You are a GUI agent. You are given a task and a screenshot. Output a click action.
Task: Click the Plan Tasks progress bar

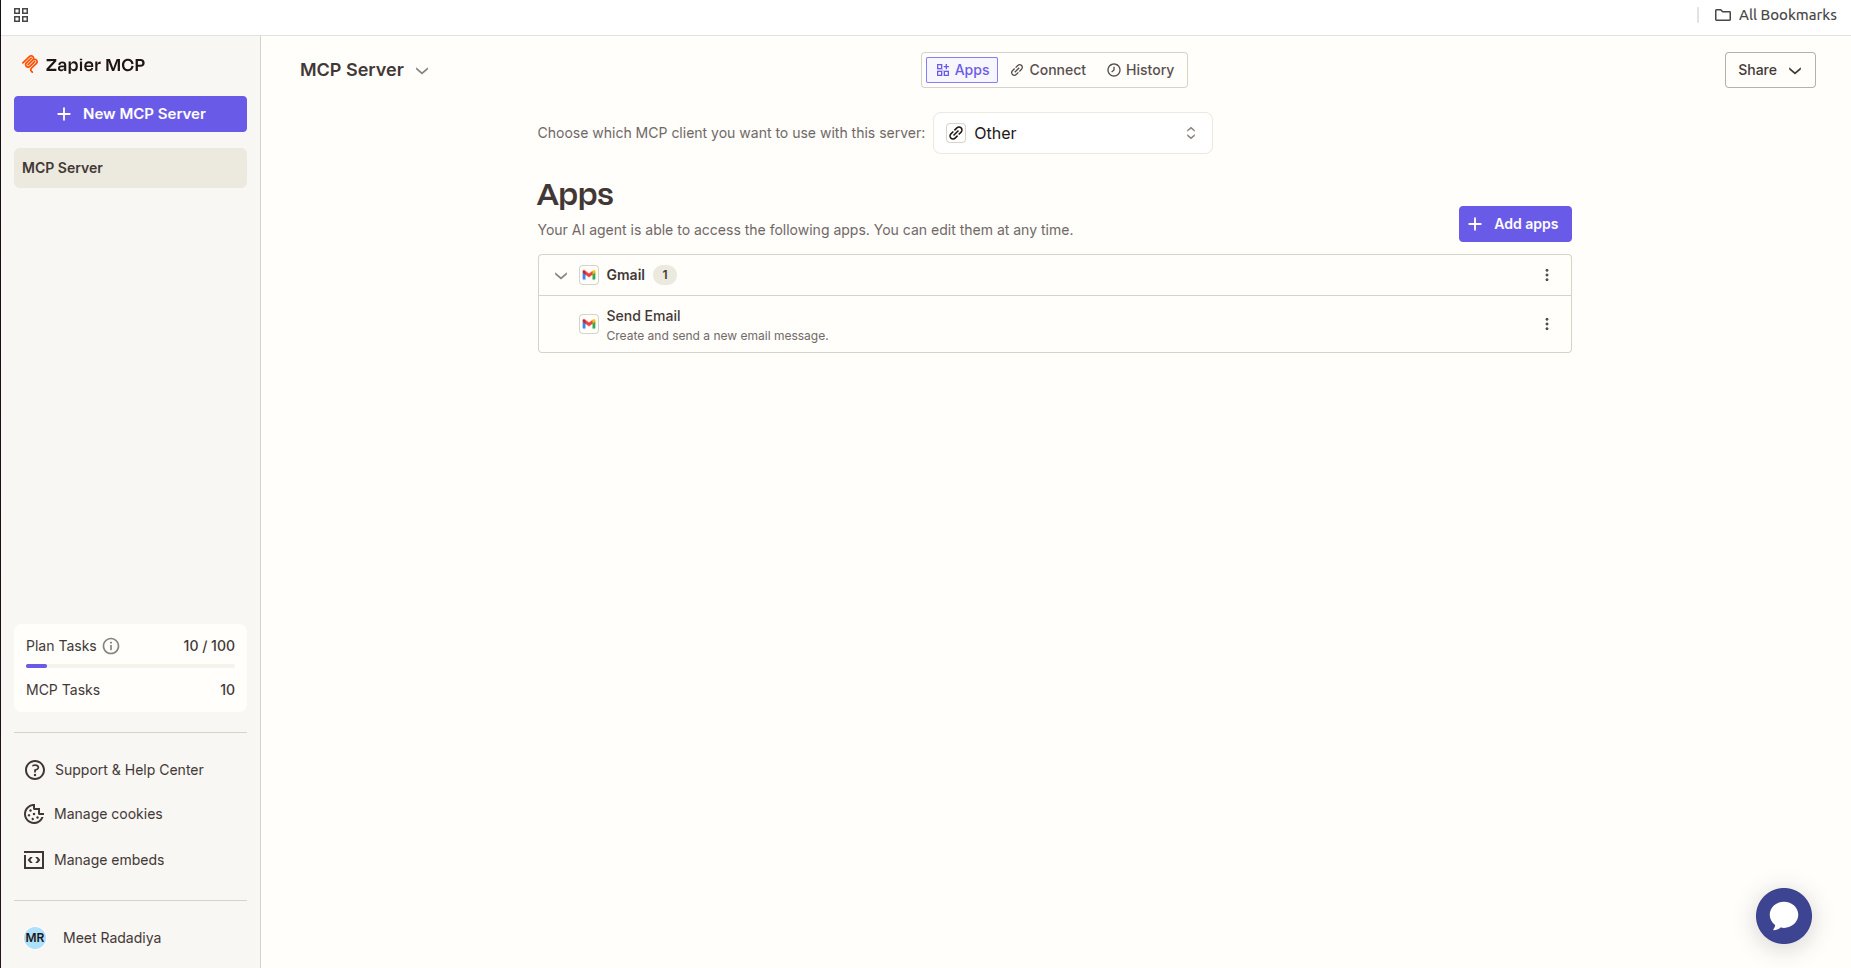130,666
